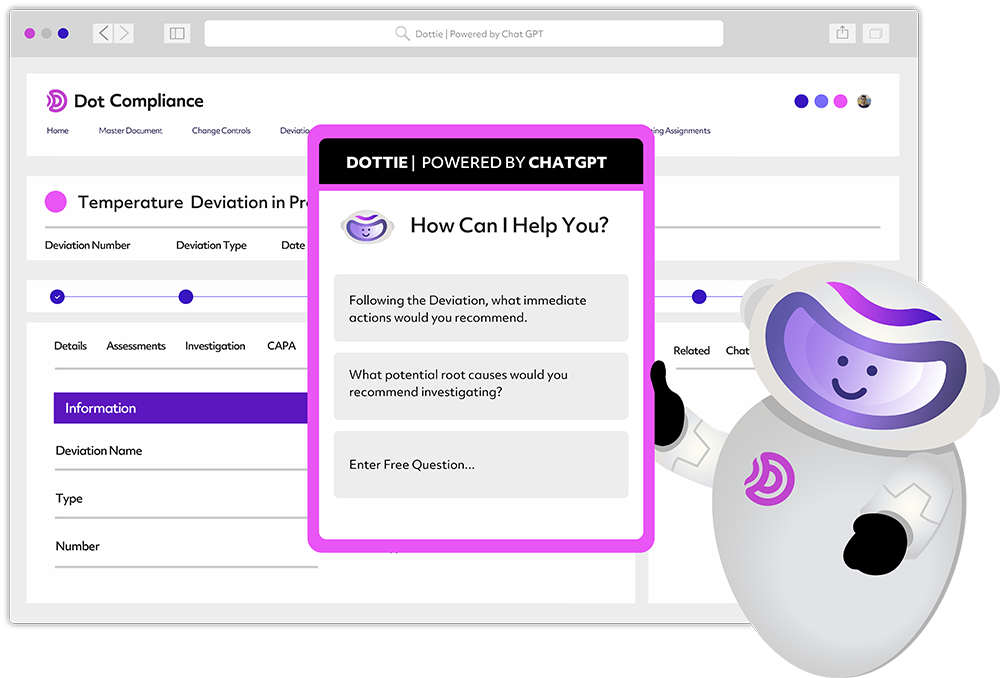Switch to the Investigation tab
The width and height of the screenshot is (1000, 678).
pos(215,346)
